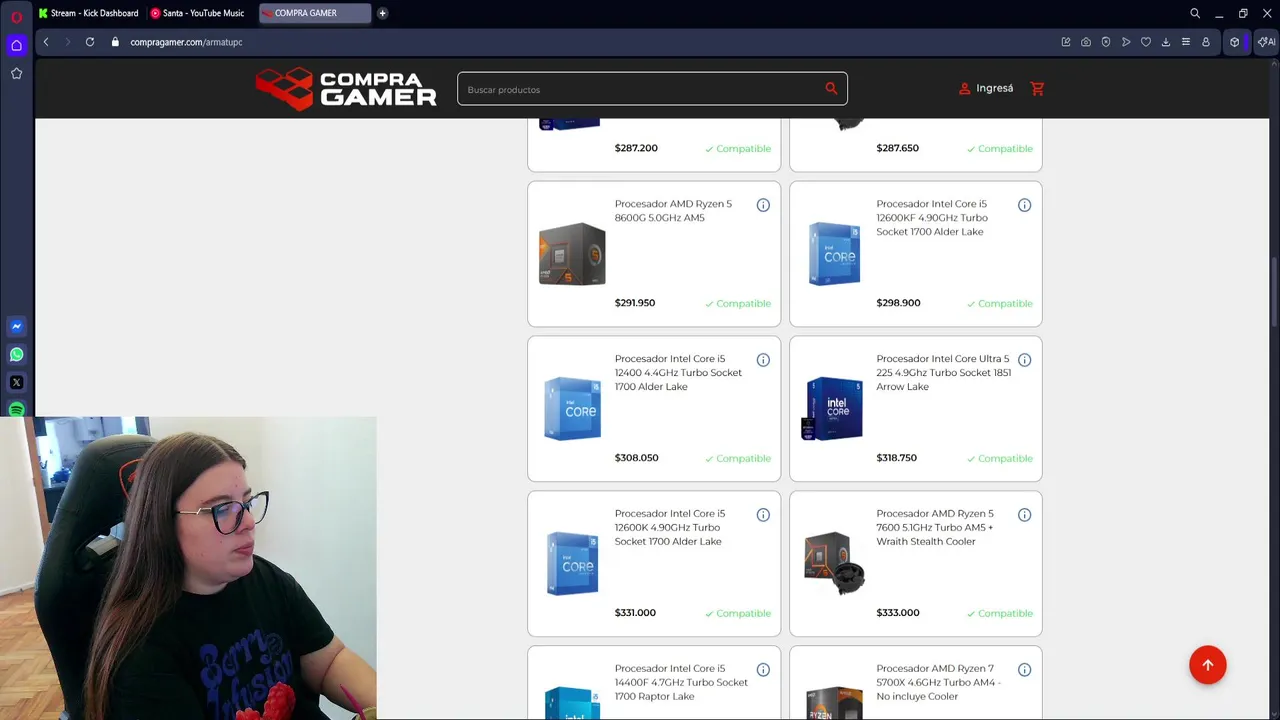Click Procesador Intel Core i5 12600KF title
Image resolution: width=1280 pixels, height=720 pixels.
[x=932, y=218]
